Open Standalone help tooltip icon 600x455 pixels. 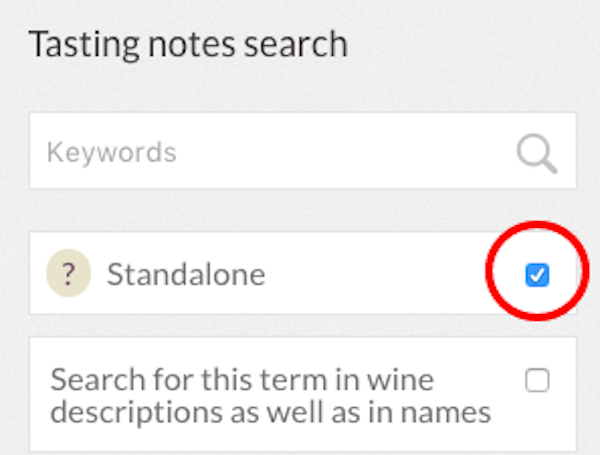[69, 274]
